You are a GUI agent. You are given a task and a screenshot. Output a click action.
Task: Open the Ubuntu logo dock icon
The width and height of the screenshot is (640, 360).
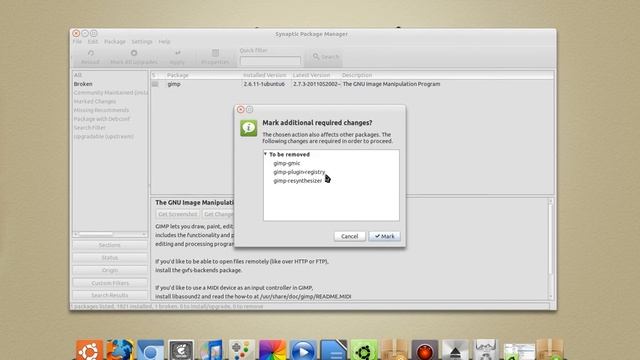[89, 350]
